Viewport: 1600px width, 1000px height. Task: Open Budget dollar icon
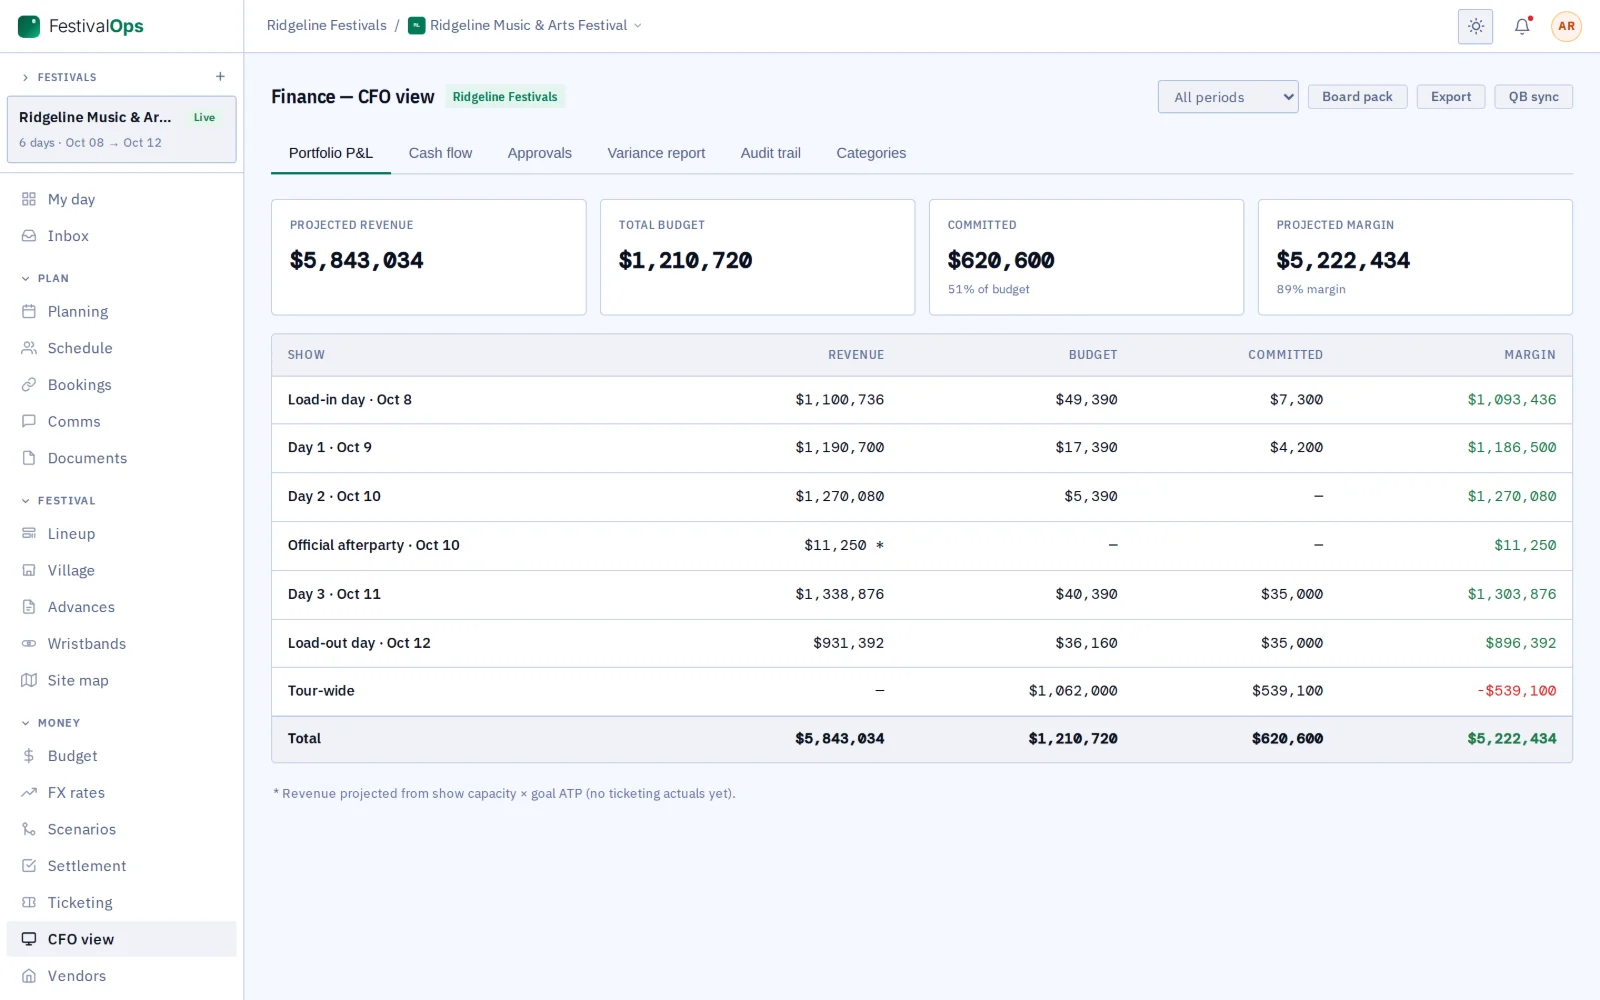pos(29,756)
